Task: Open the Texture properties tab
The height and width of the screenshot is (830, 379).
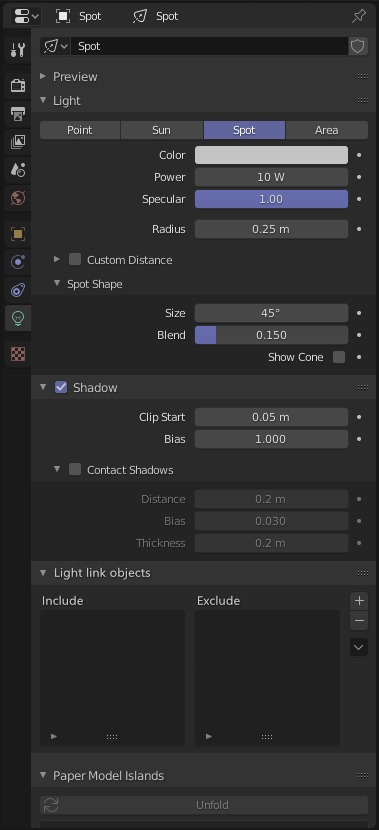Action: point(18,354)
